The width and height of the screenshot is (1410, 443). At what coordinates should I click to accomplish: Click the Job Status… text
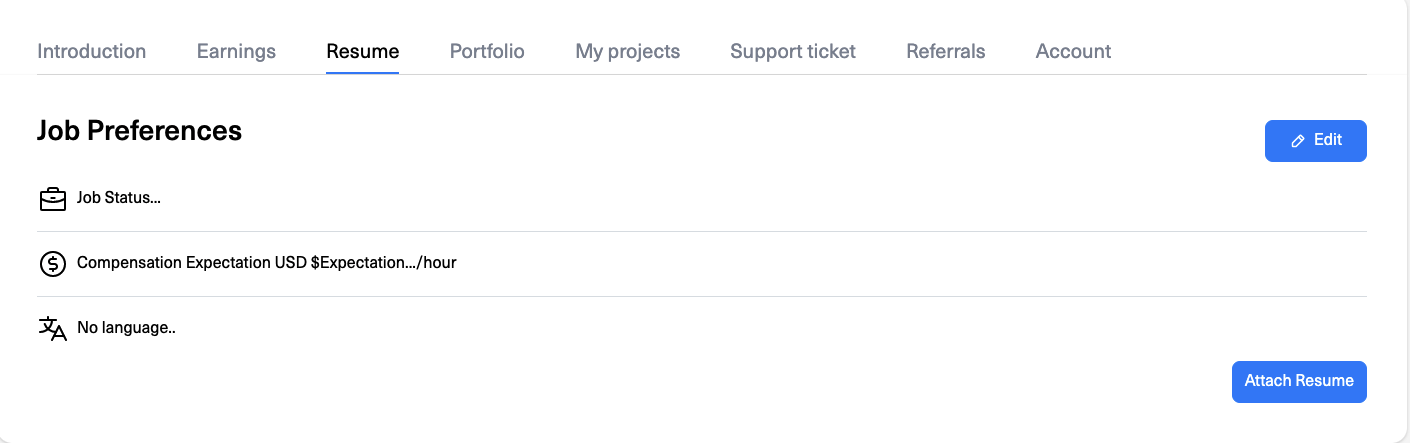coord(119,198)
